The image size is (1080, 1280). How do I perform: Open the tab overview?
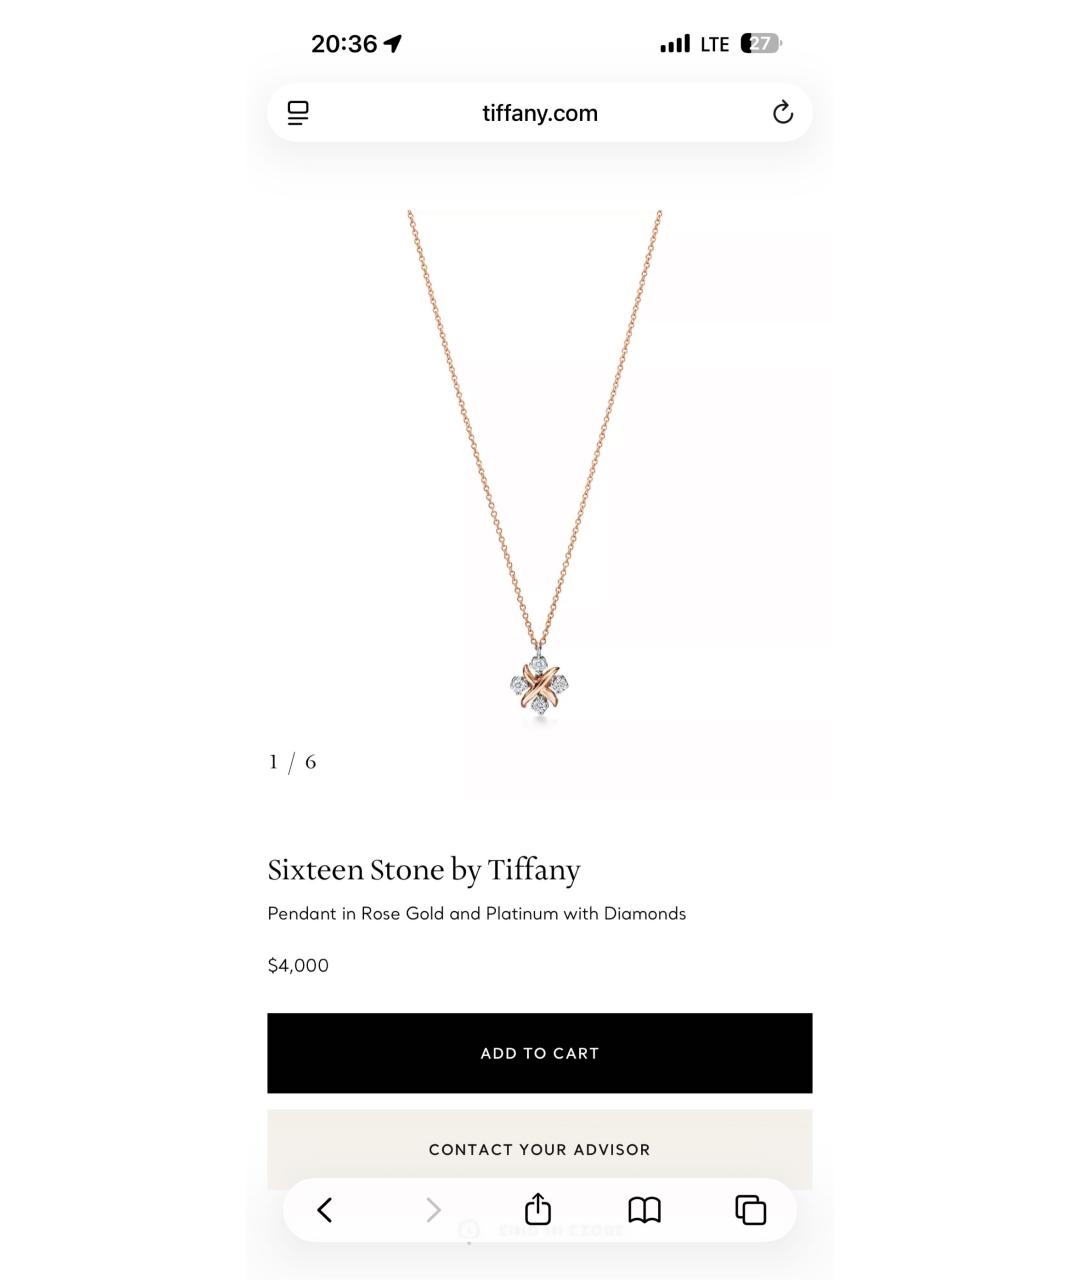tap(749, 1210)
